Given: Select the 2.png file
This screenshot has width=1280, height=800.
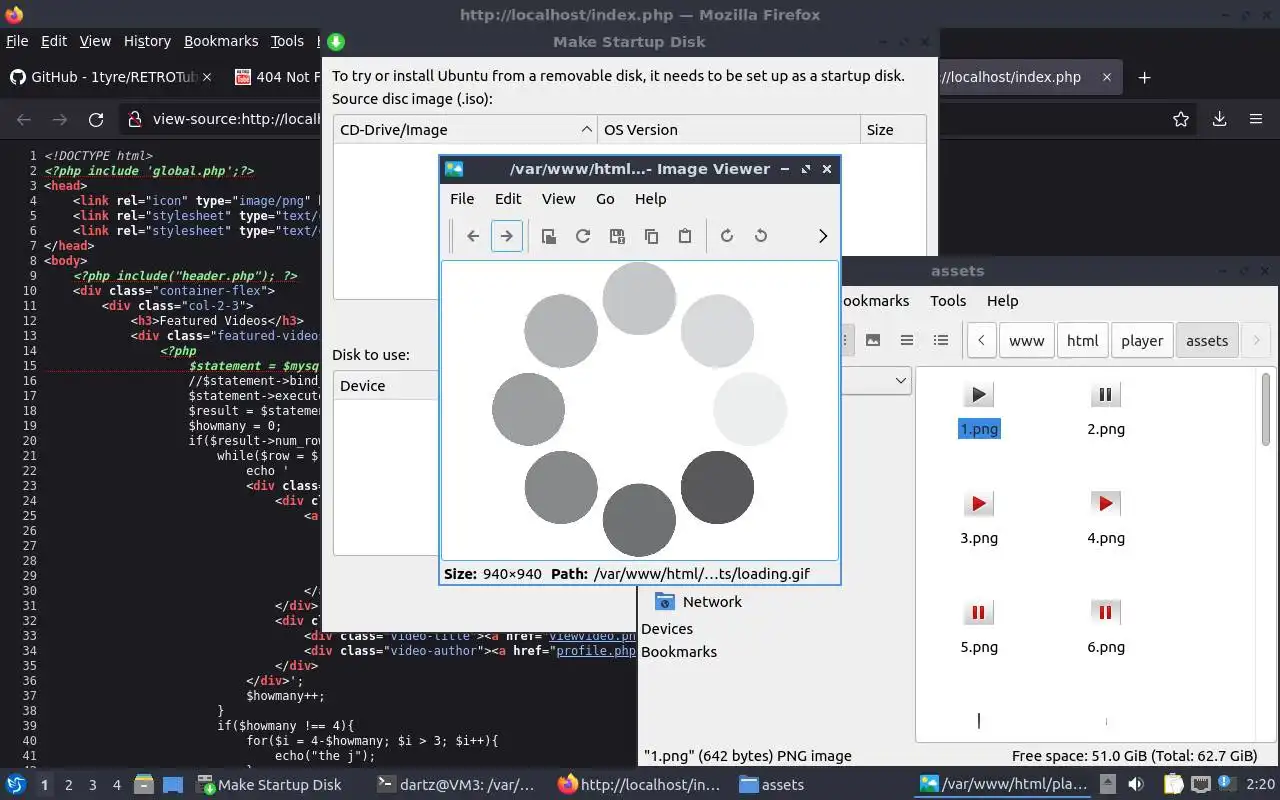Looking at the screenshot, I should [x=1105, y=409].
